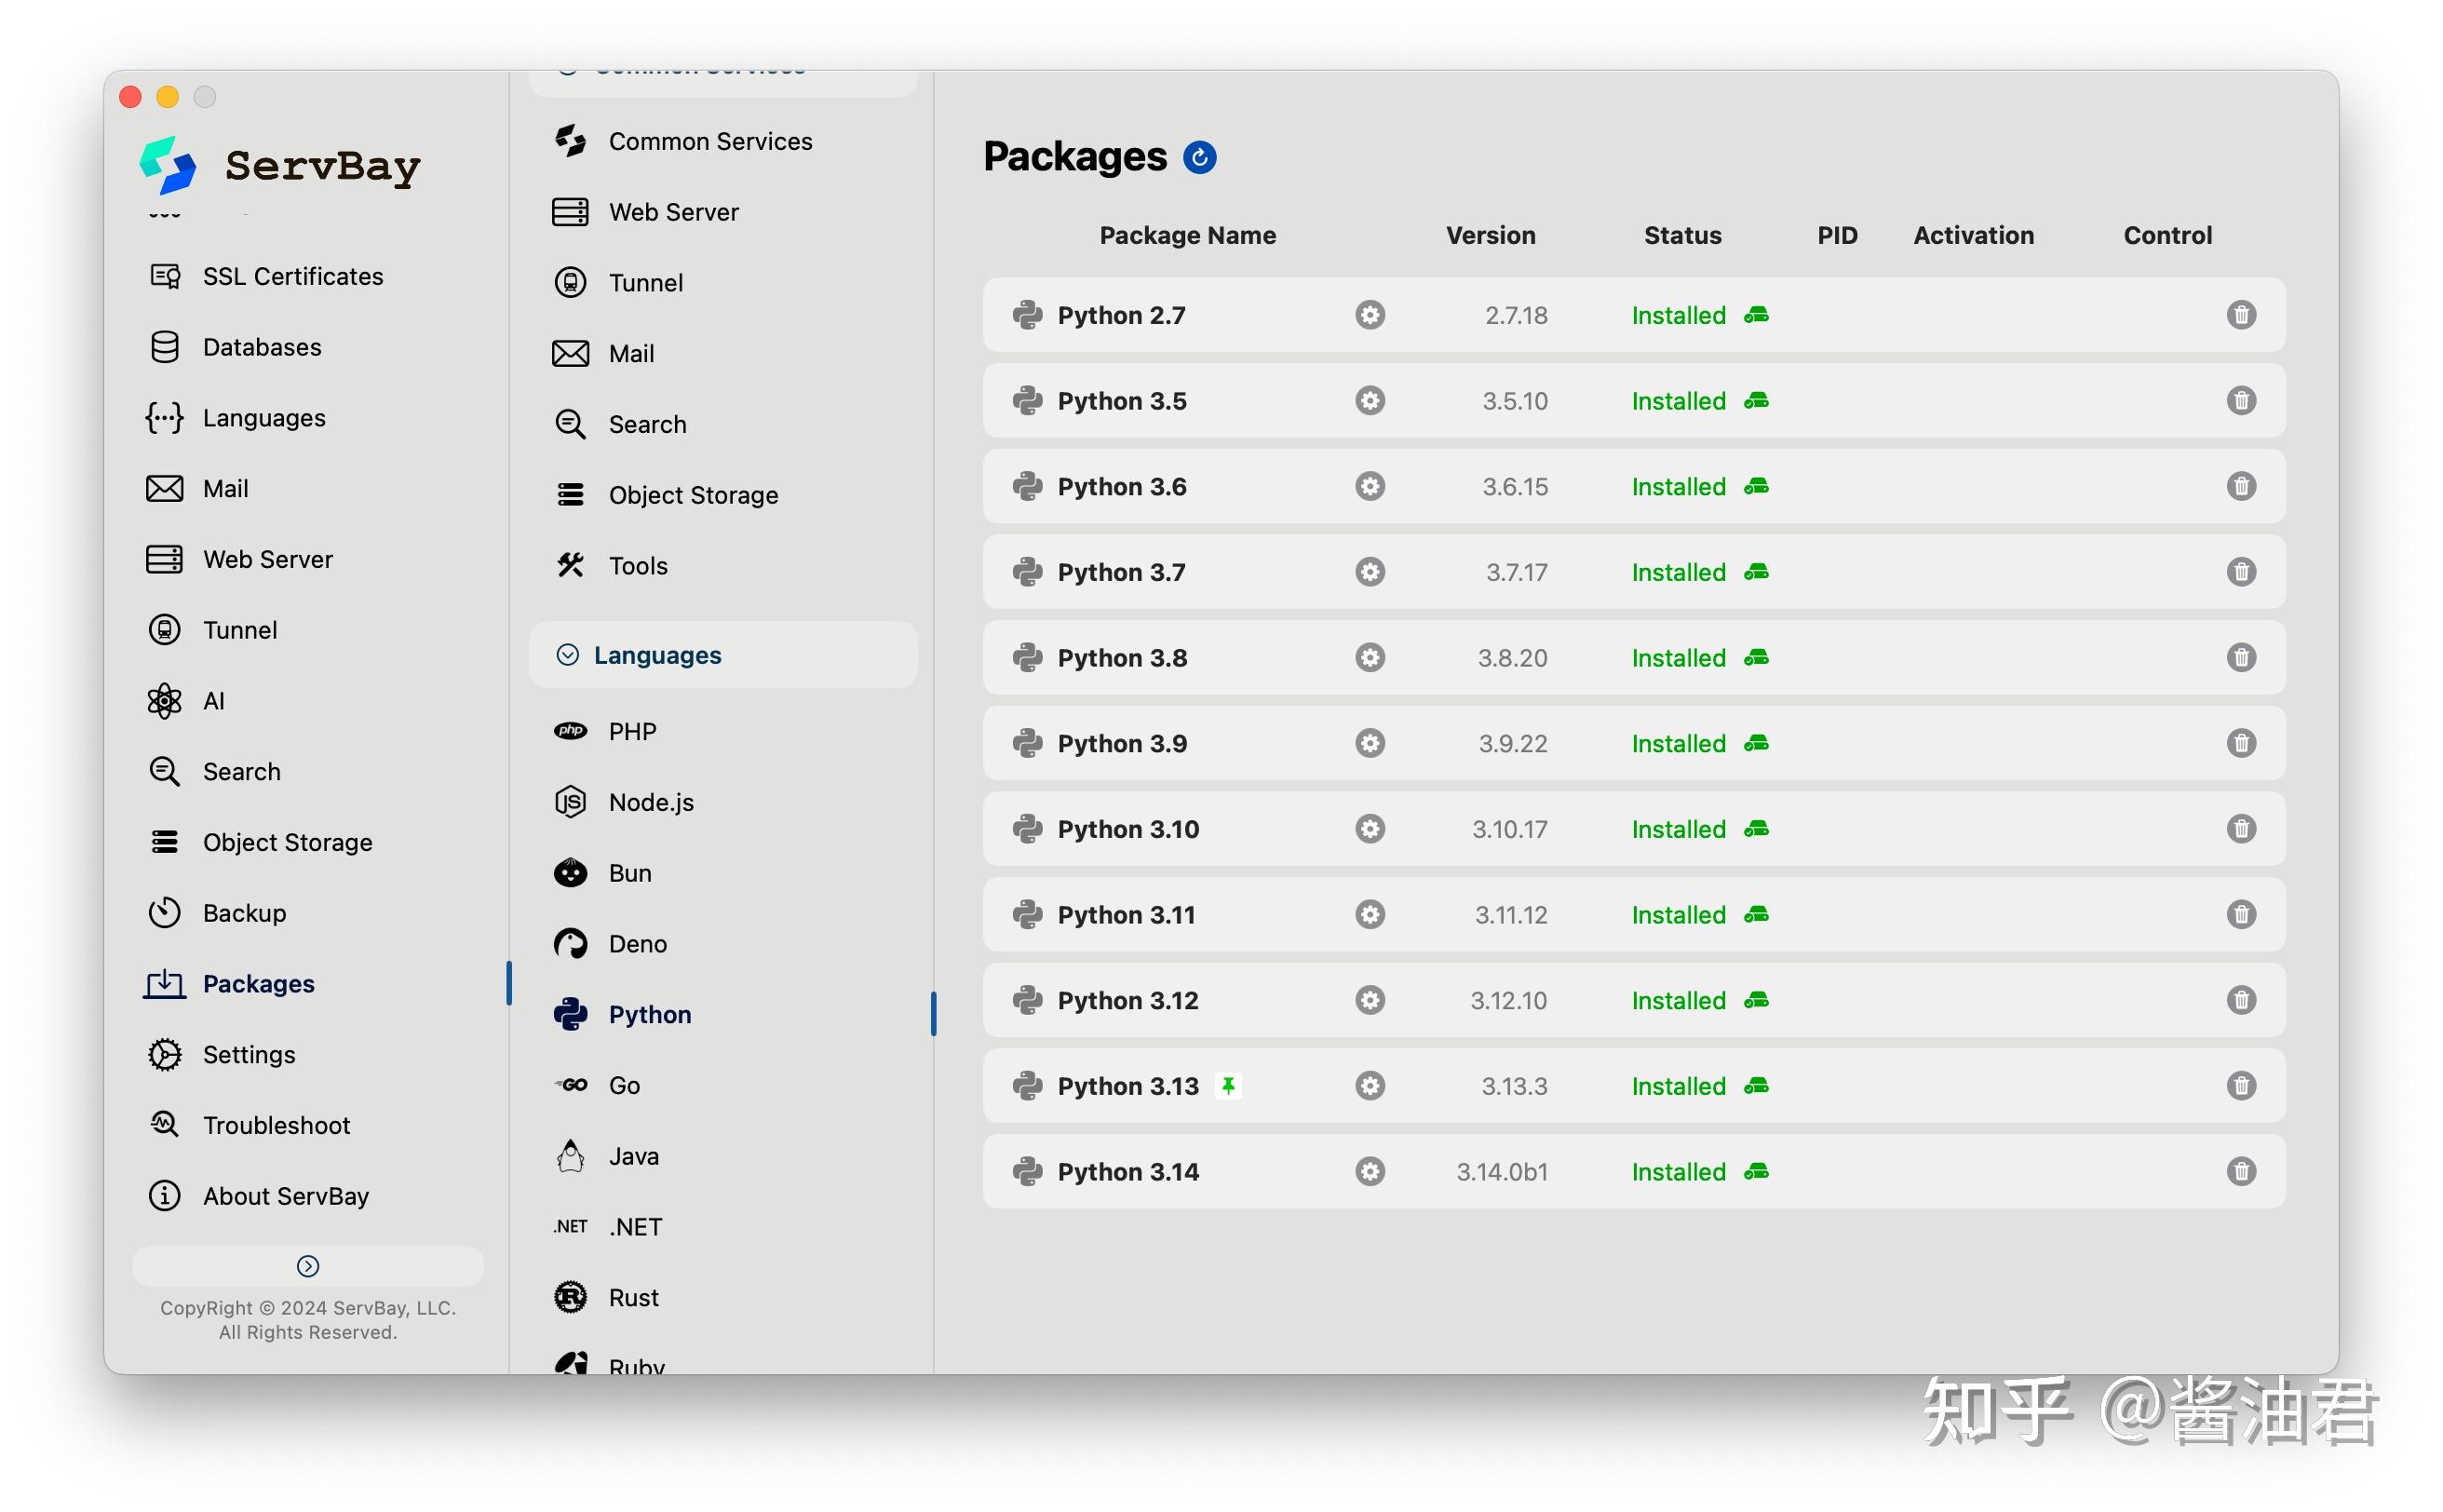
Task: Open Troubleshoot from the sidebar
Action: [x=275, y=1125]
